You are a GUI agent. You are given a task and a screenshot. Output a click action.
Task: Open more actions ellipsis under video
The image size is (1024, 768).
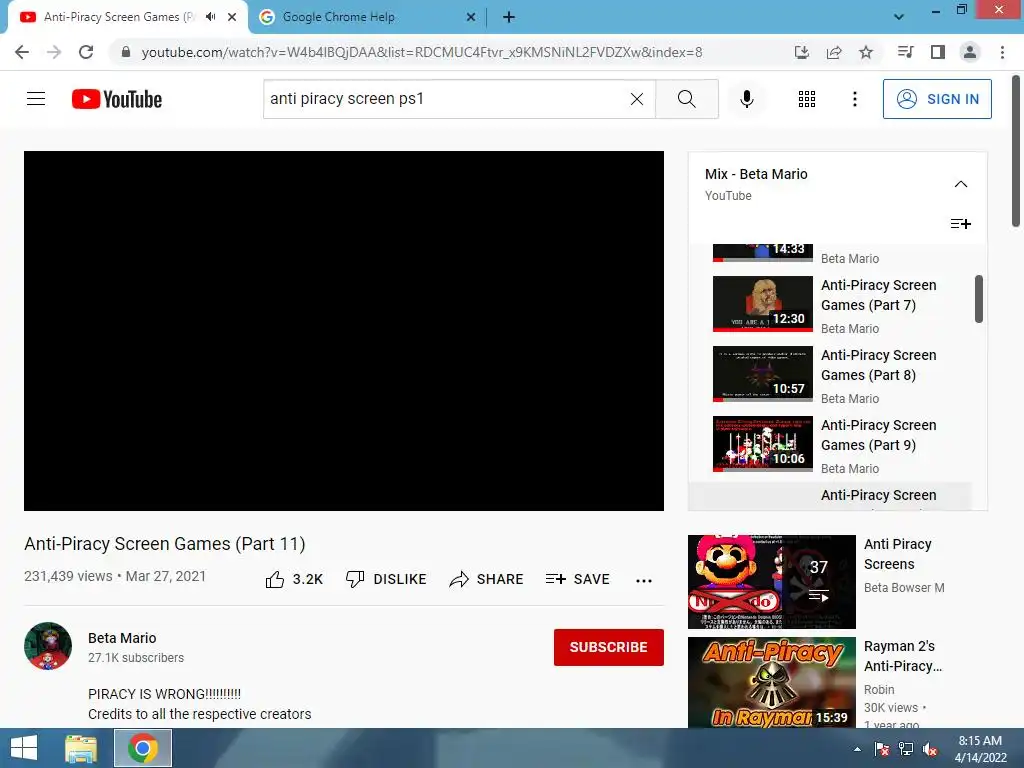tap(644, 581)
